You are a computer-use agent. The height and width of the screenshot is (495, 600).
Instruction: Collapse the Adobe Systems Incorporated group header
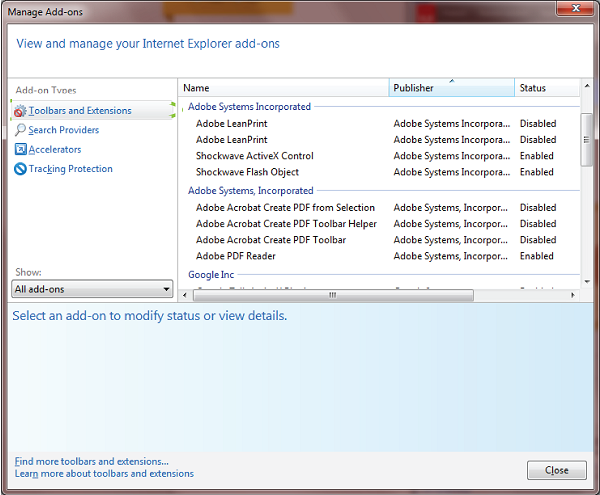pos(249,107)
